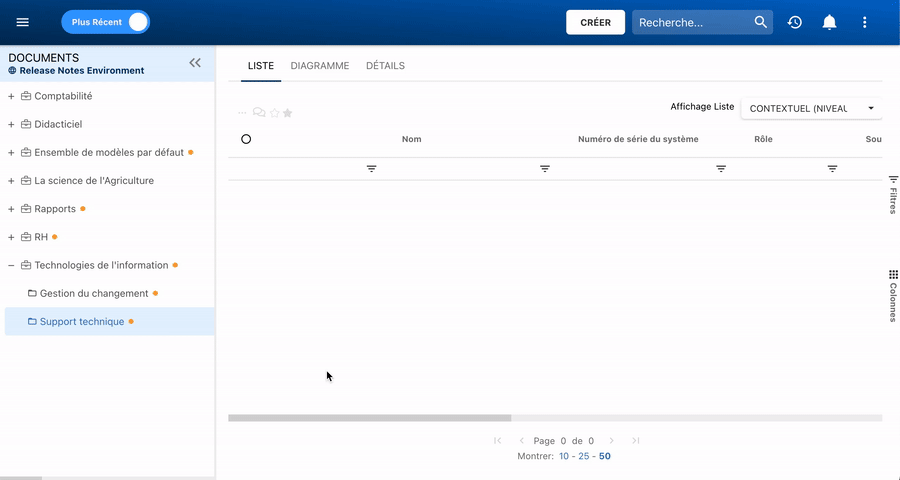Select the RH folder label

point(41,237)
